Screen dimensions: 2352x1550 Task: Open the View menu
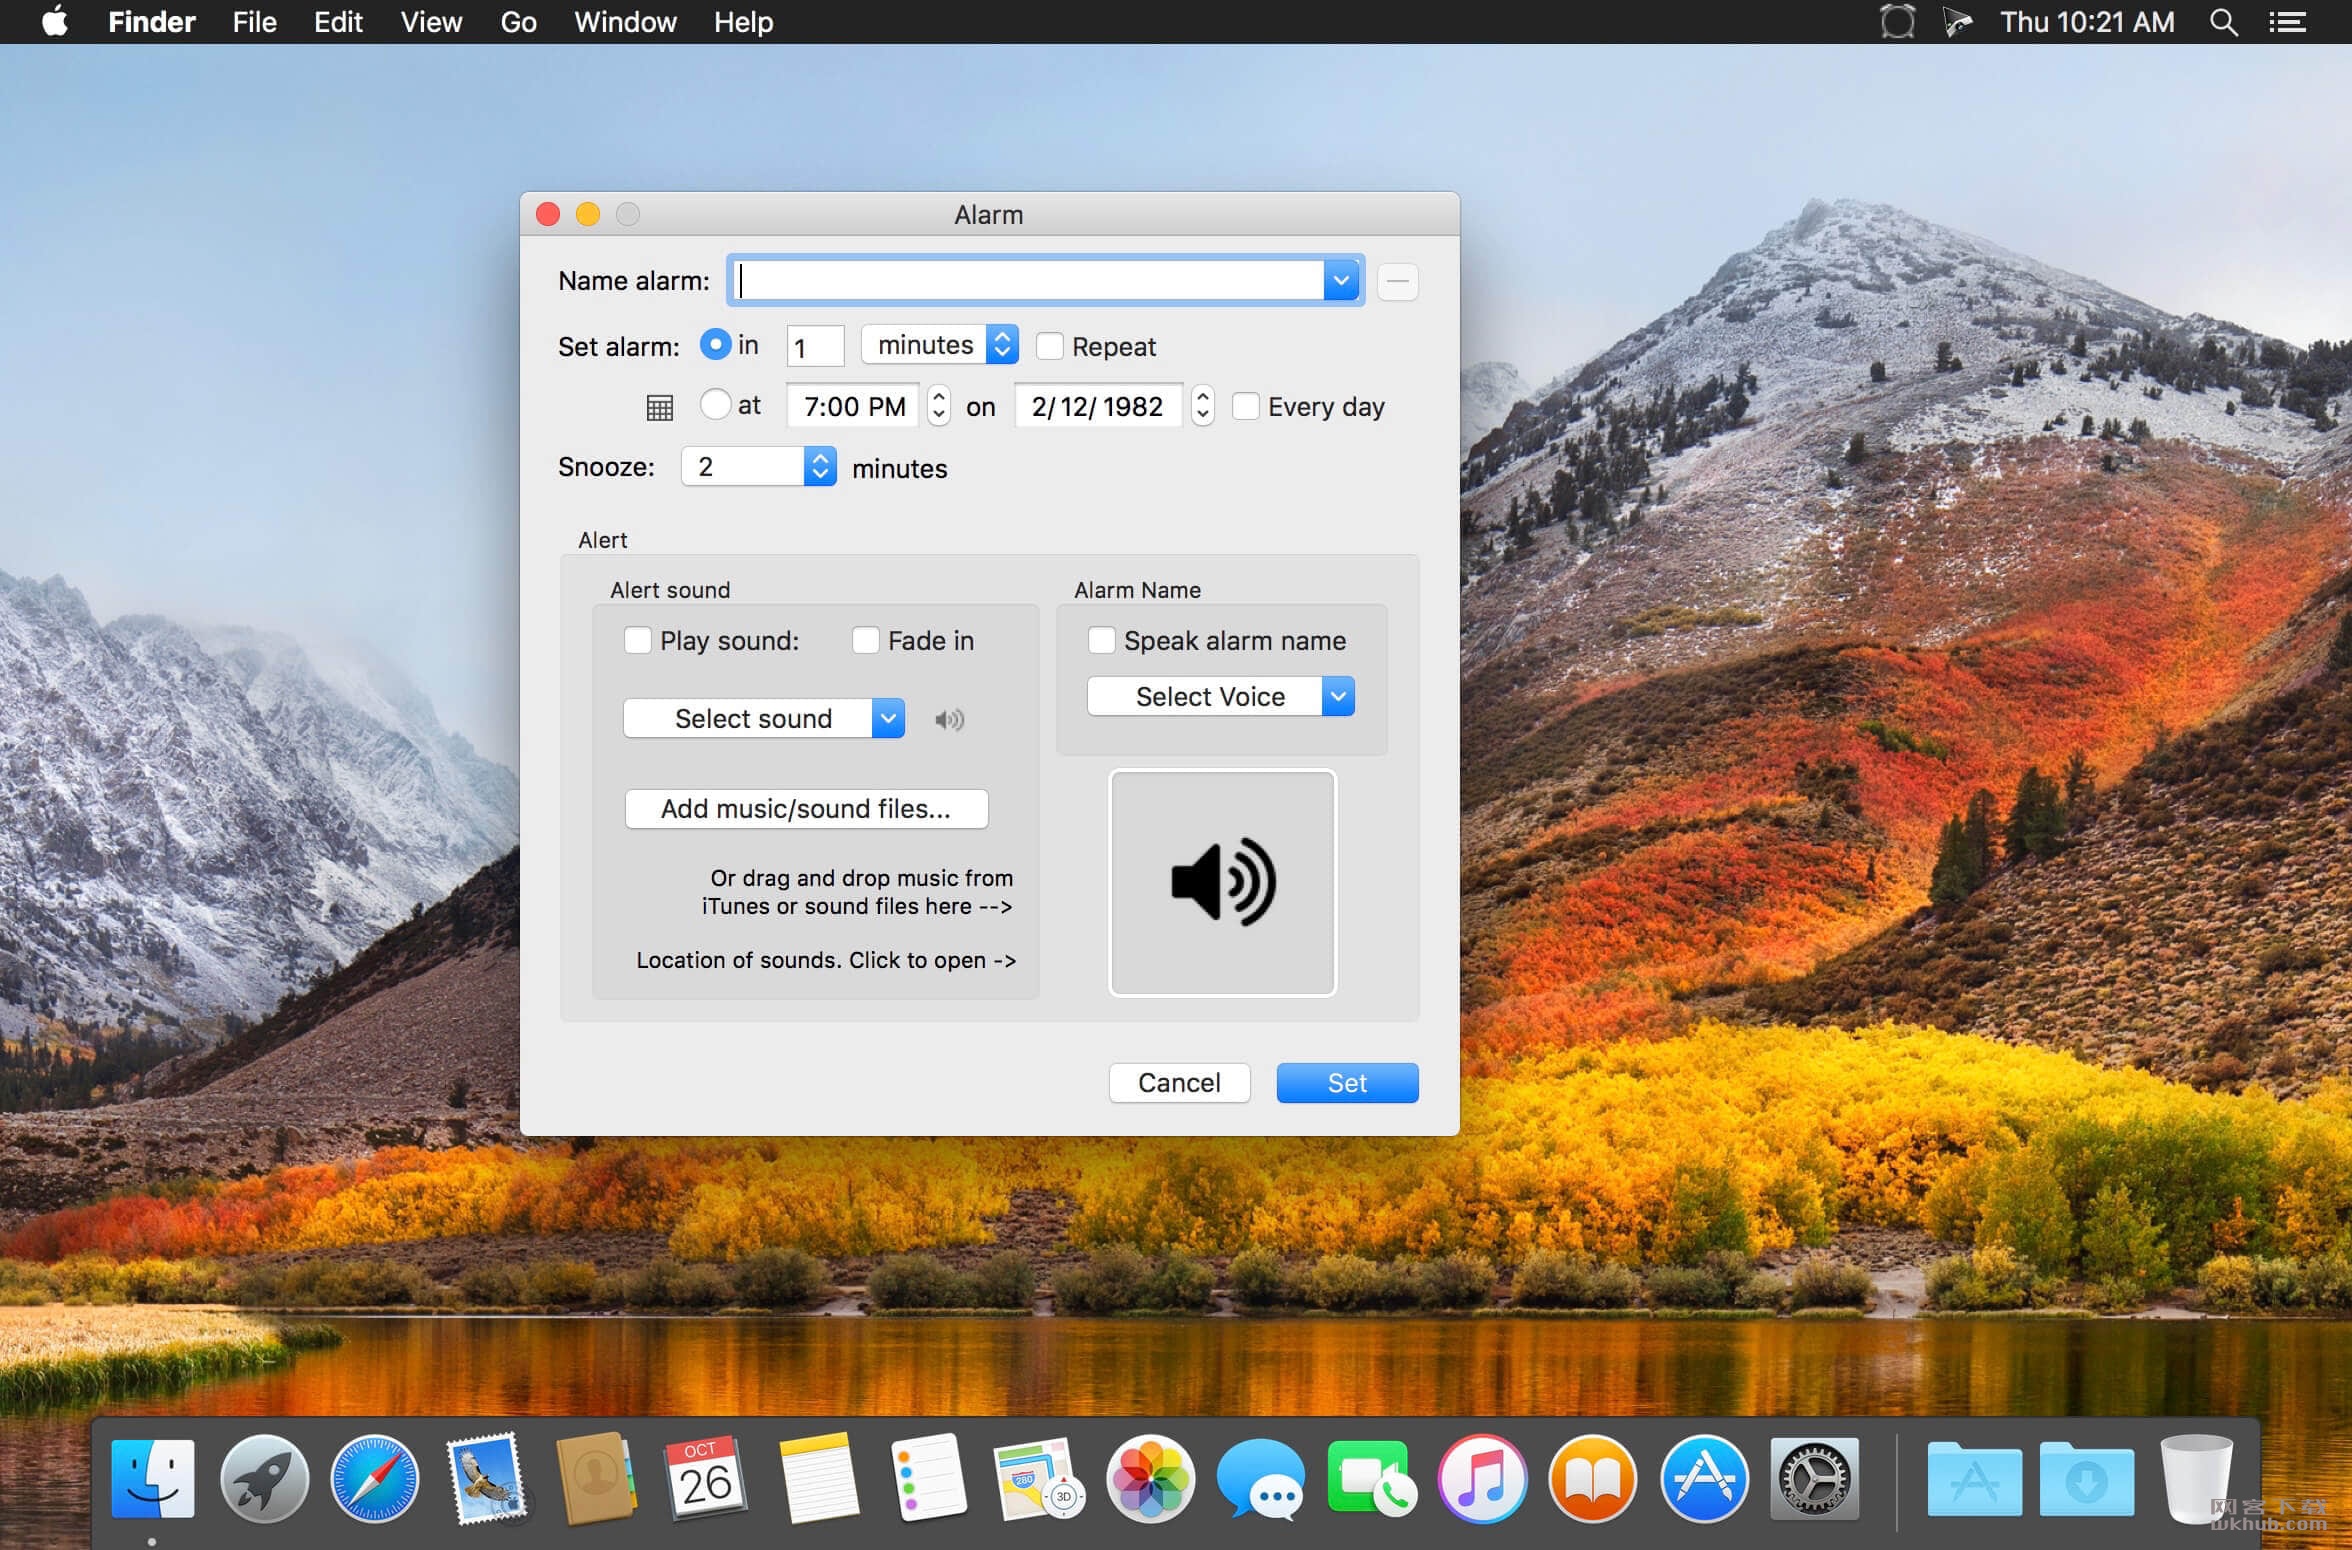(x=431, y=22)
